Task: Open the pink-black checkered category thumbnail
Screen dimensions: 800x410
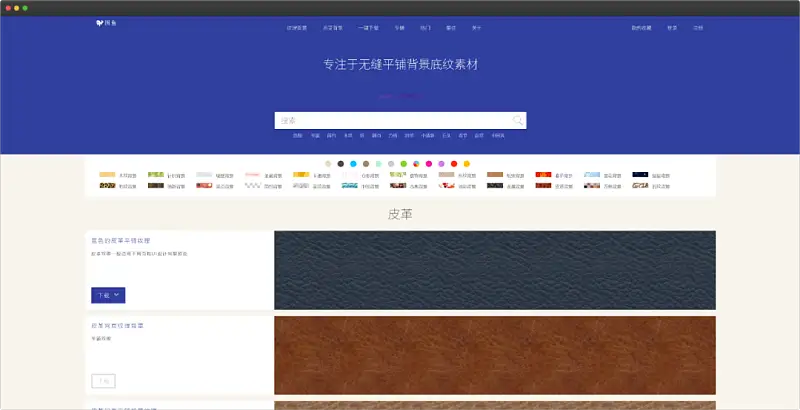Action: tap(592, 186)
